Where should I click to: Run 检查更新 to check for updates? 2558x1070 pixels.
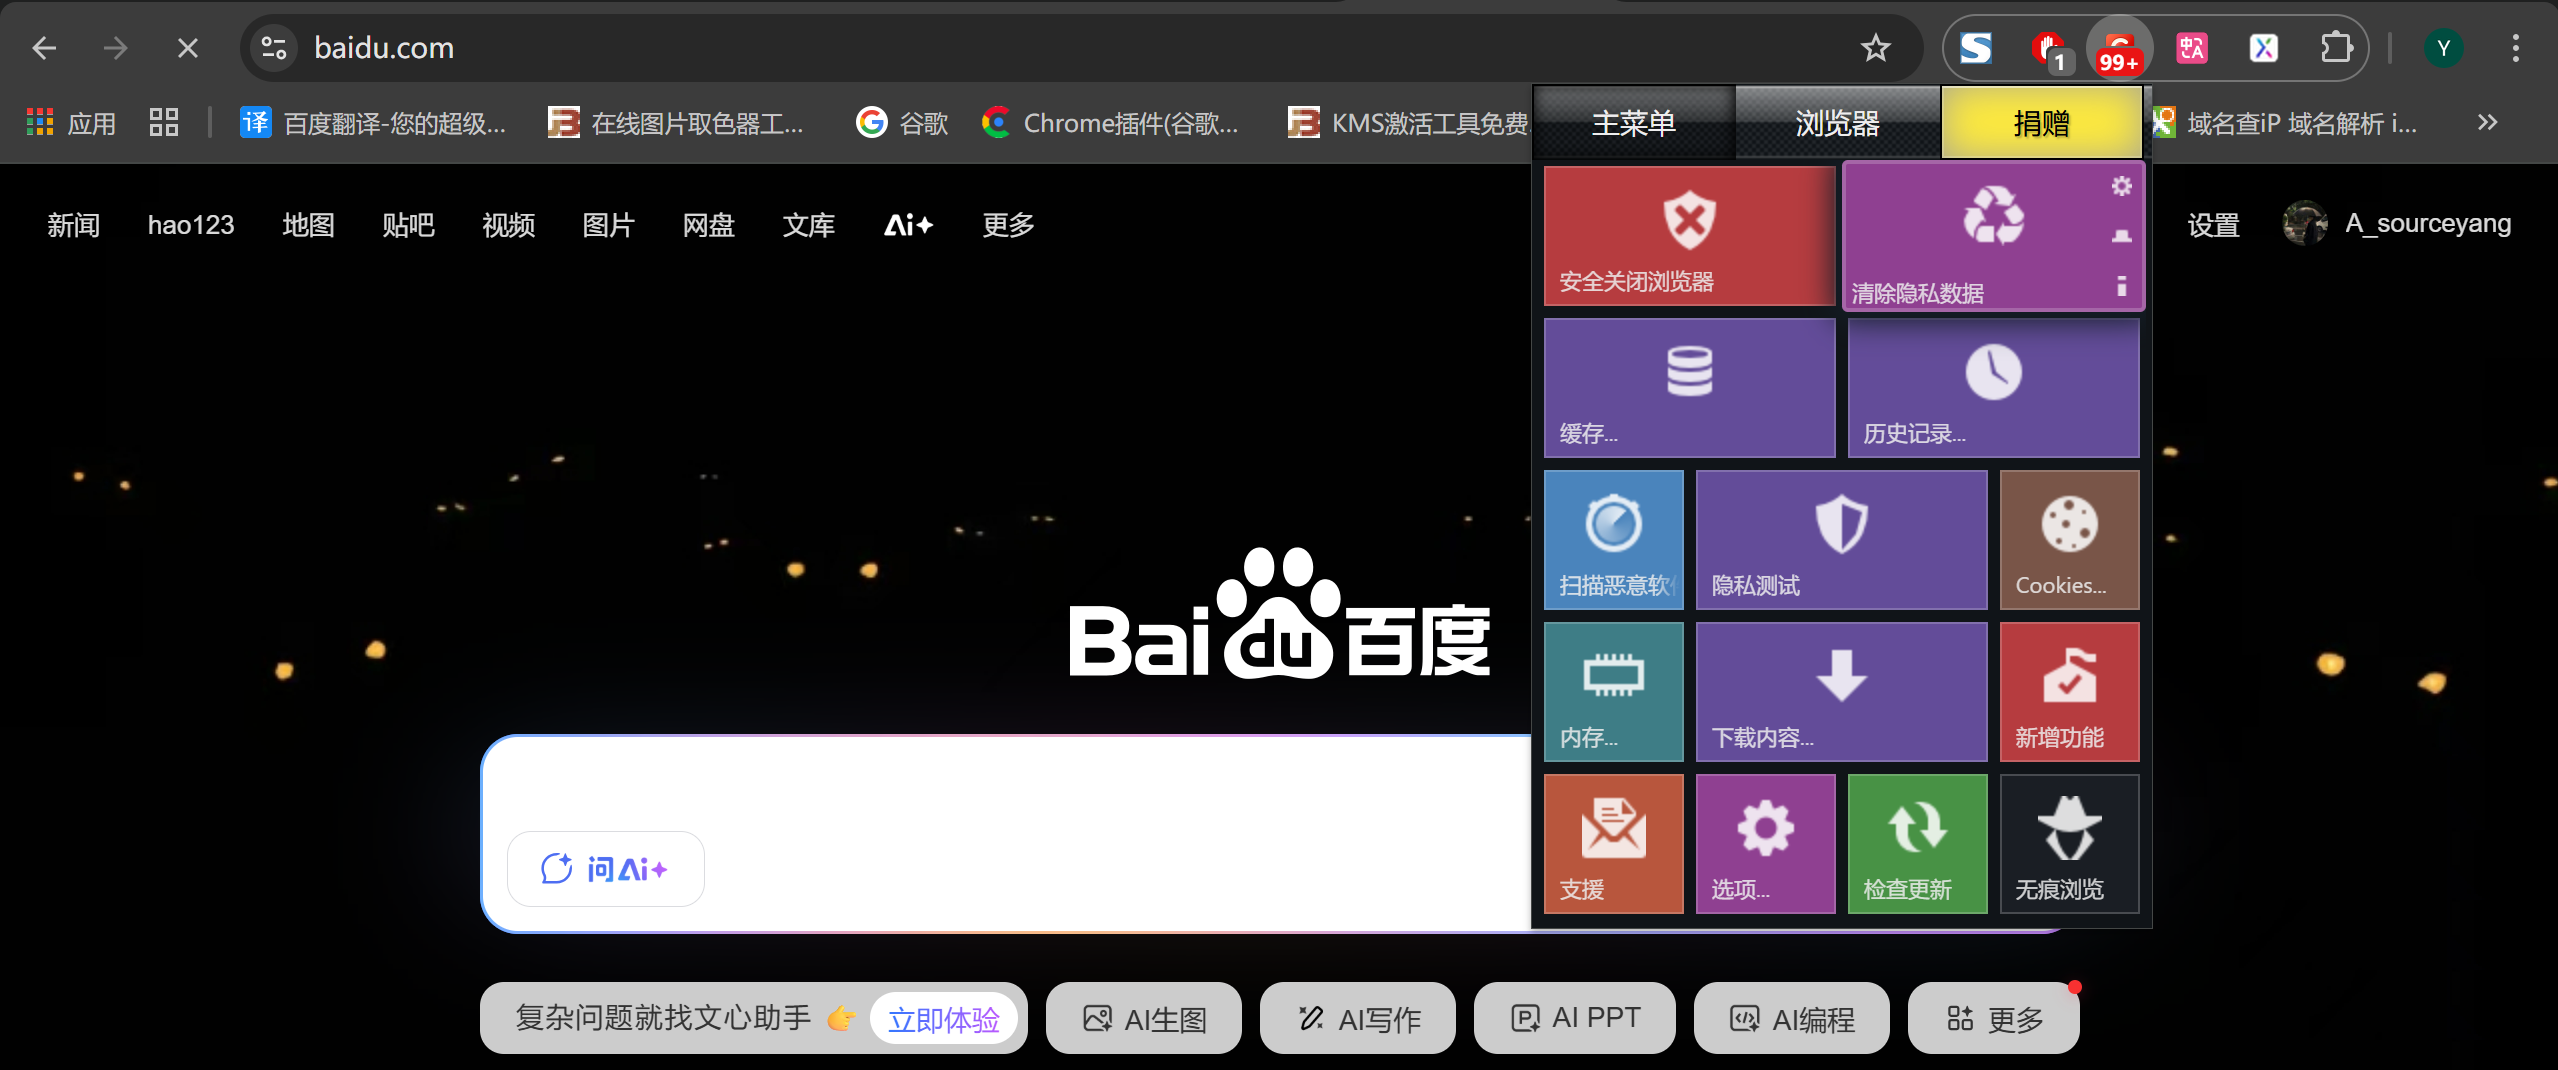1915,843
